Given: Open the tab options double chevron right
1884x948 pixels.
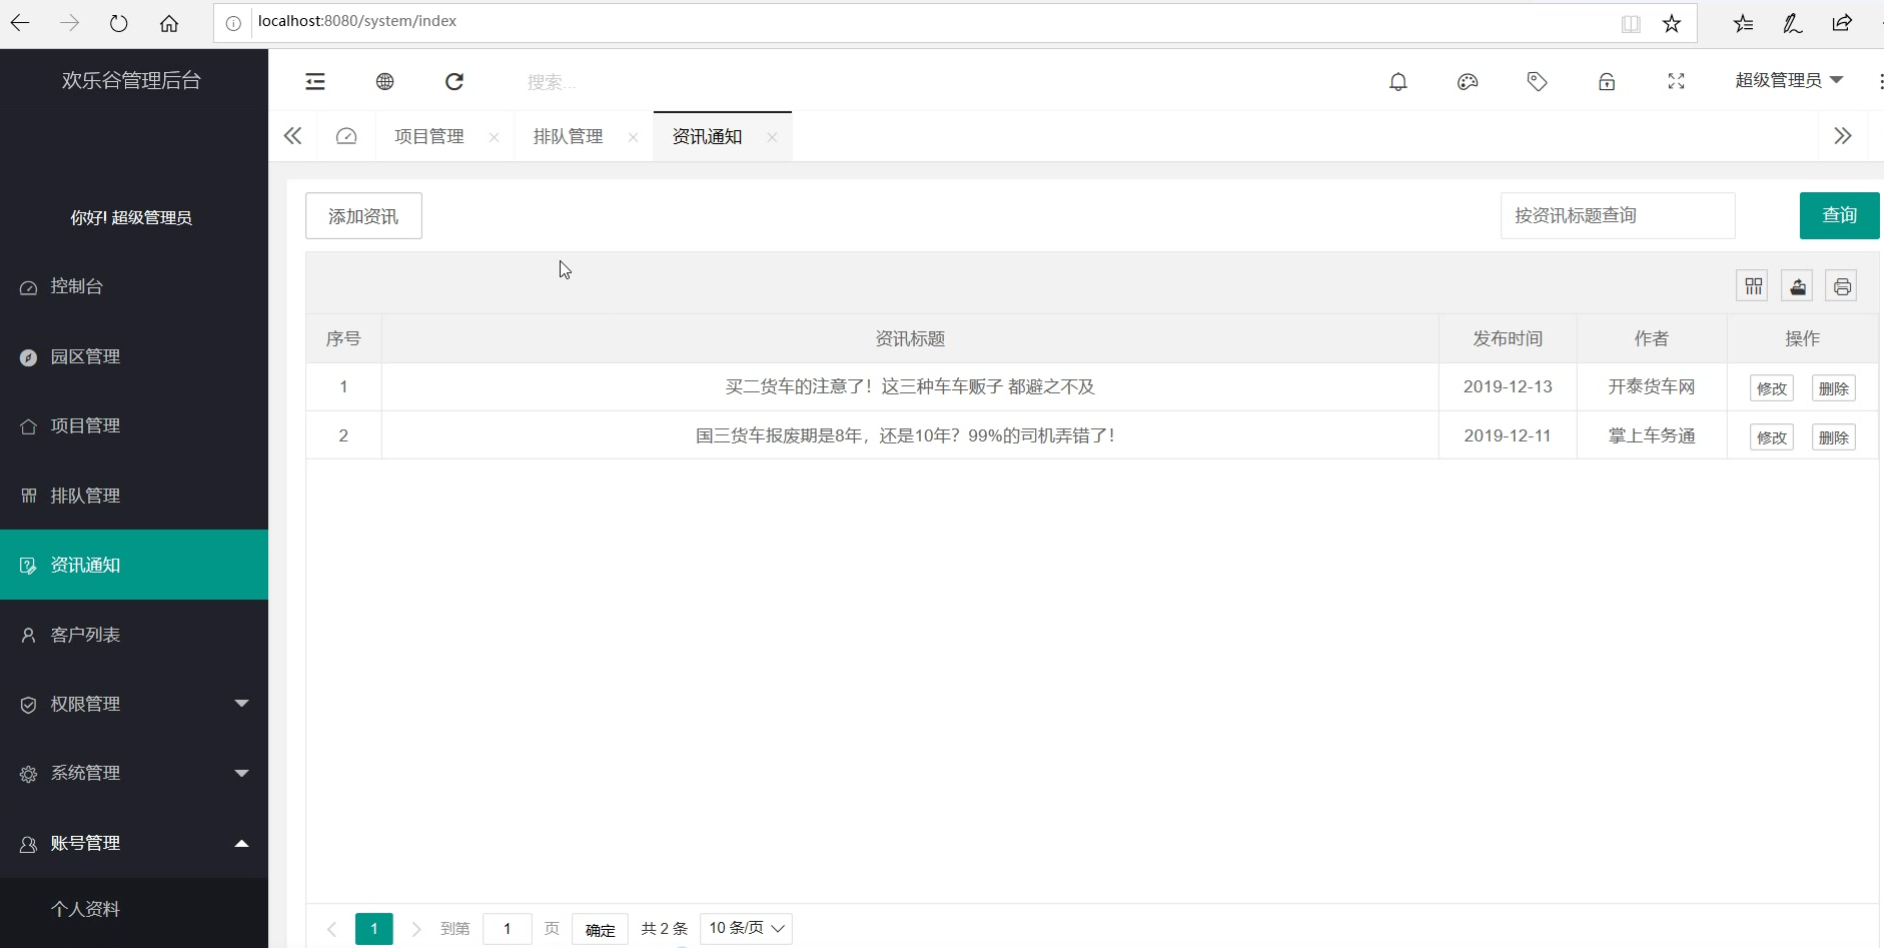Looking at the screenshot, I should 1843,136.
